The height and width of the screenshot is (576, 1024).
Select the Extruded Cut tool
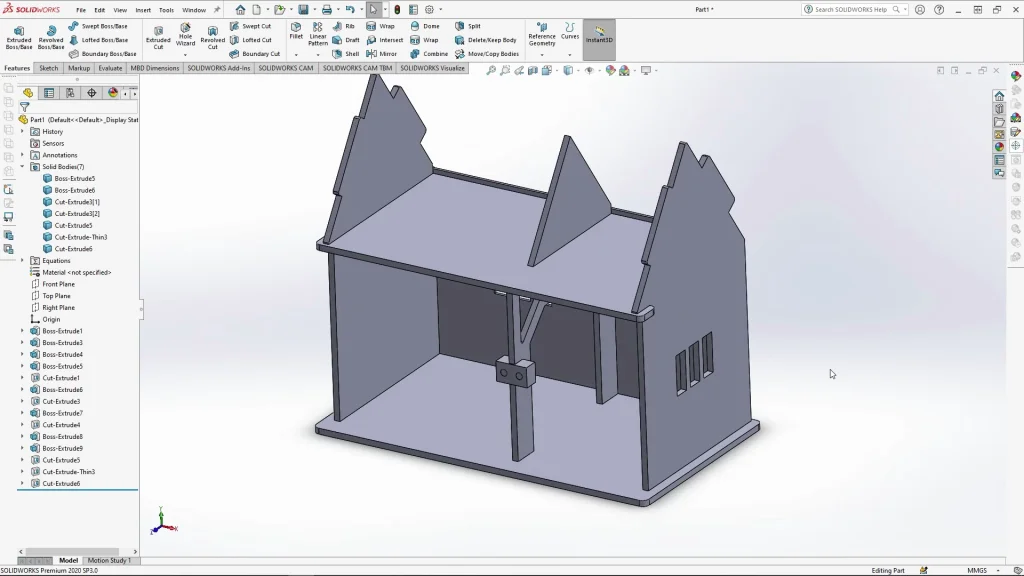158,35
